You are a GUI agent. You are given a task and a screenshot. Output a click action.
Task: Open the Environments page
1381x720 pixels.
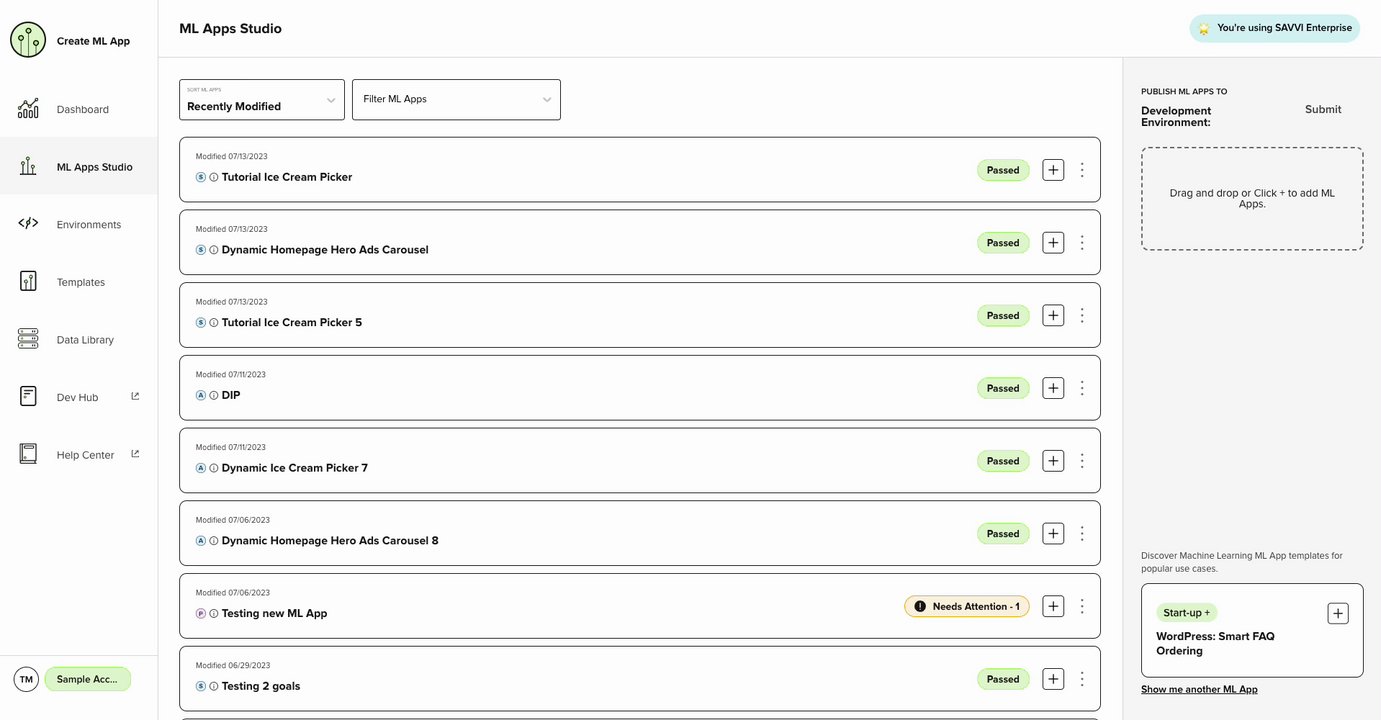tap(88, 225)
